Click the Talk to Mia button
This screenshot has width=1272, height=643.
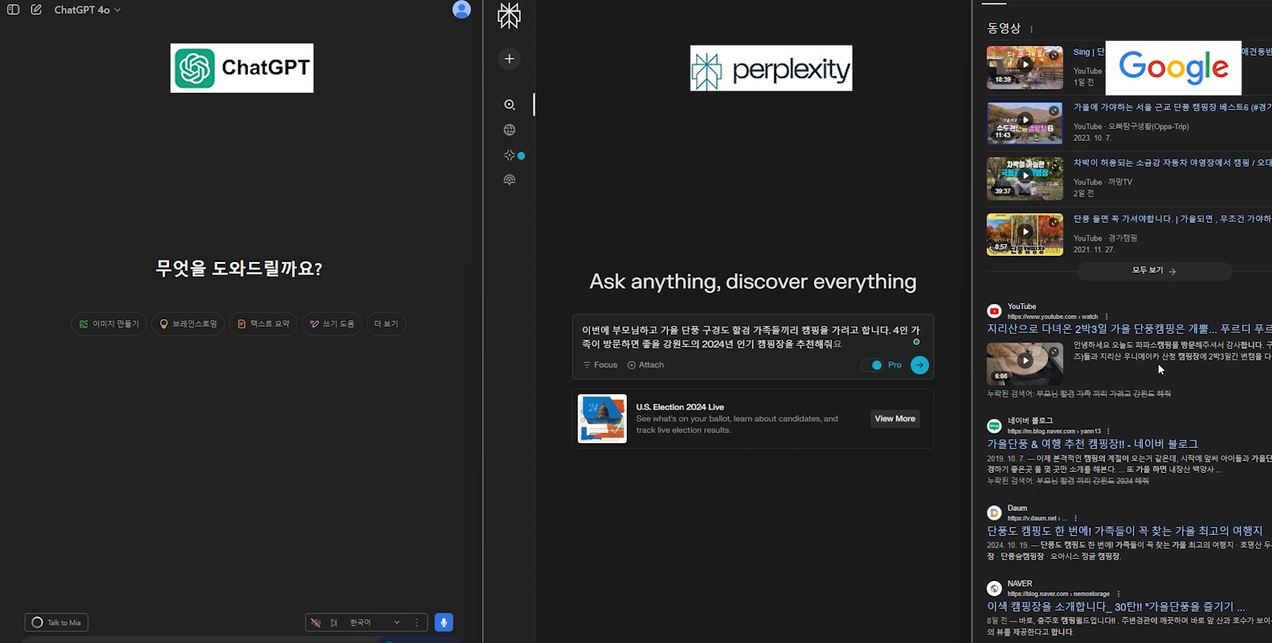pyautogui.click(x=57, y=622)
